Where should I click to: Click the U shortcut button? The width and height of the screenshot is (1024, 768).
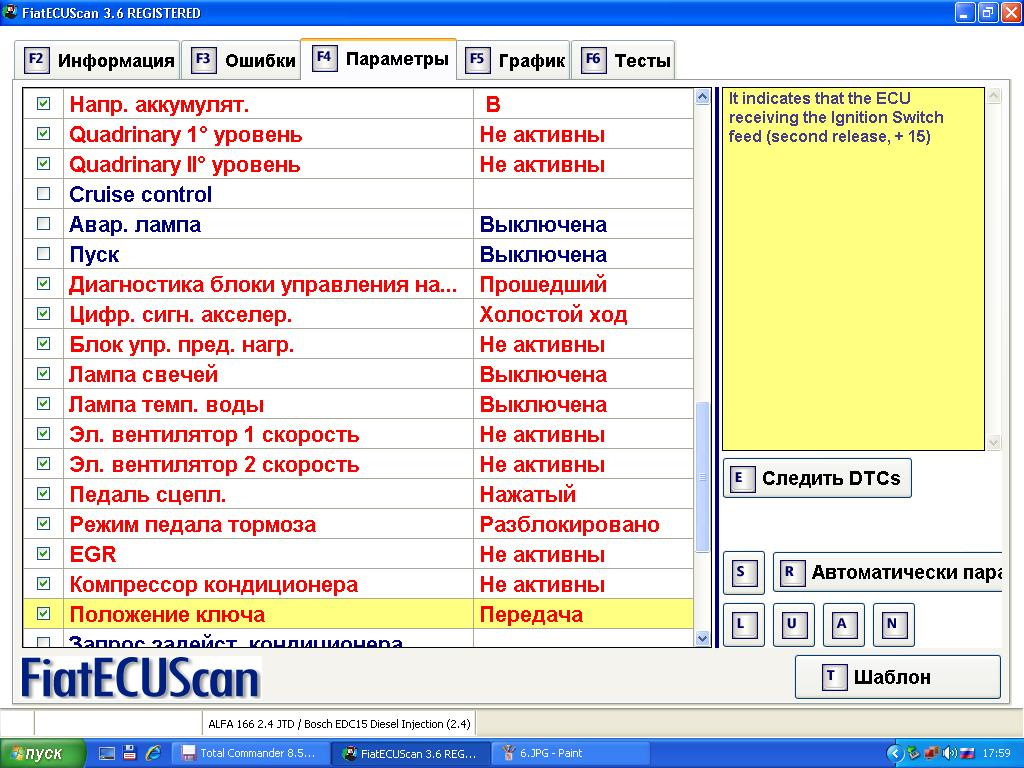pyautogui.click(x=793, y=624)
